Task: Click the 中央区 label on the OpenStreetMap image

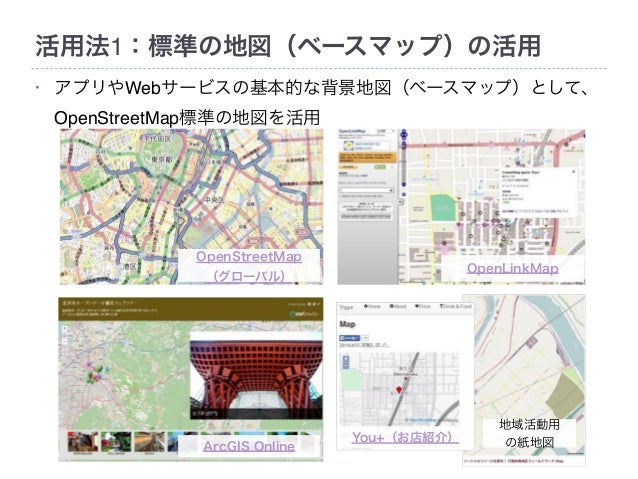Action: [214, 200]
